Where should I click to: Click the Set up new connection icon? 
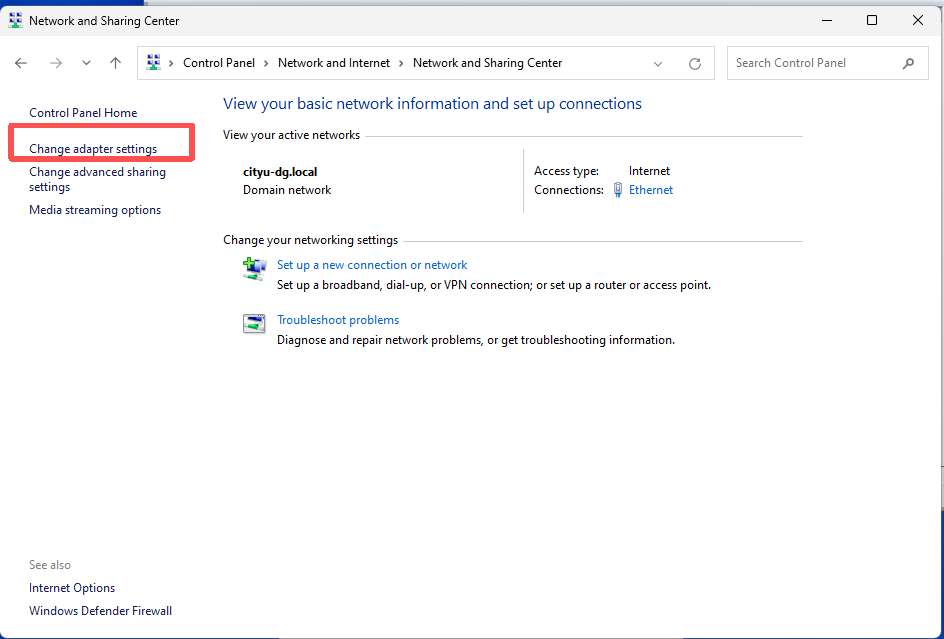[x=254, y=268]
